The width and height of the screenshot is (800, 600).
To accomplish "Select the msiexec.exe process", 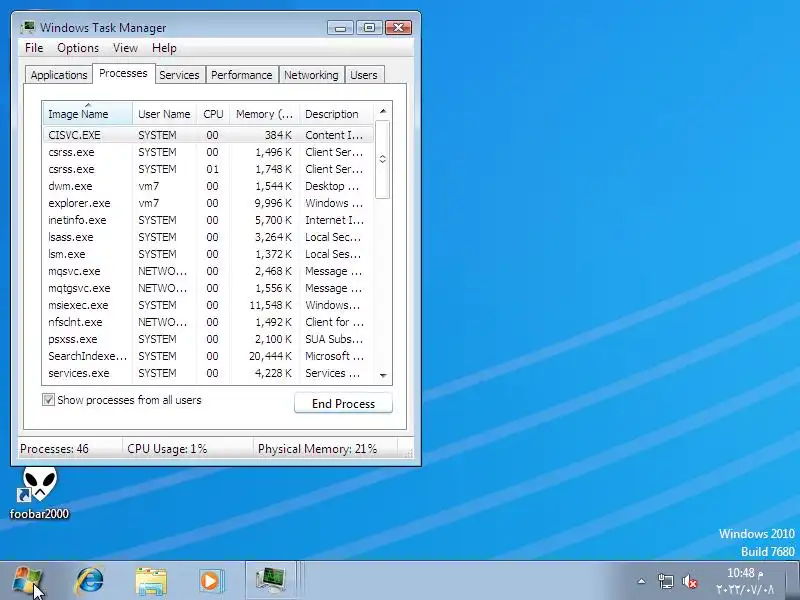I will [x=208, y=305].
